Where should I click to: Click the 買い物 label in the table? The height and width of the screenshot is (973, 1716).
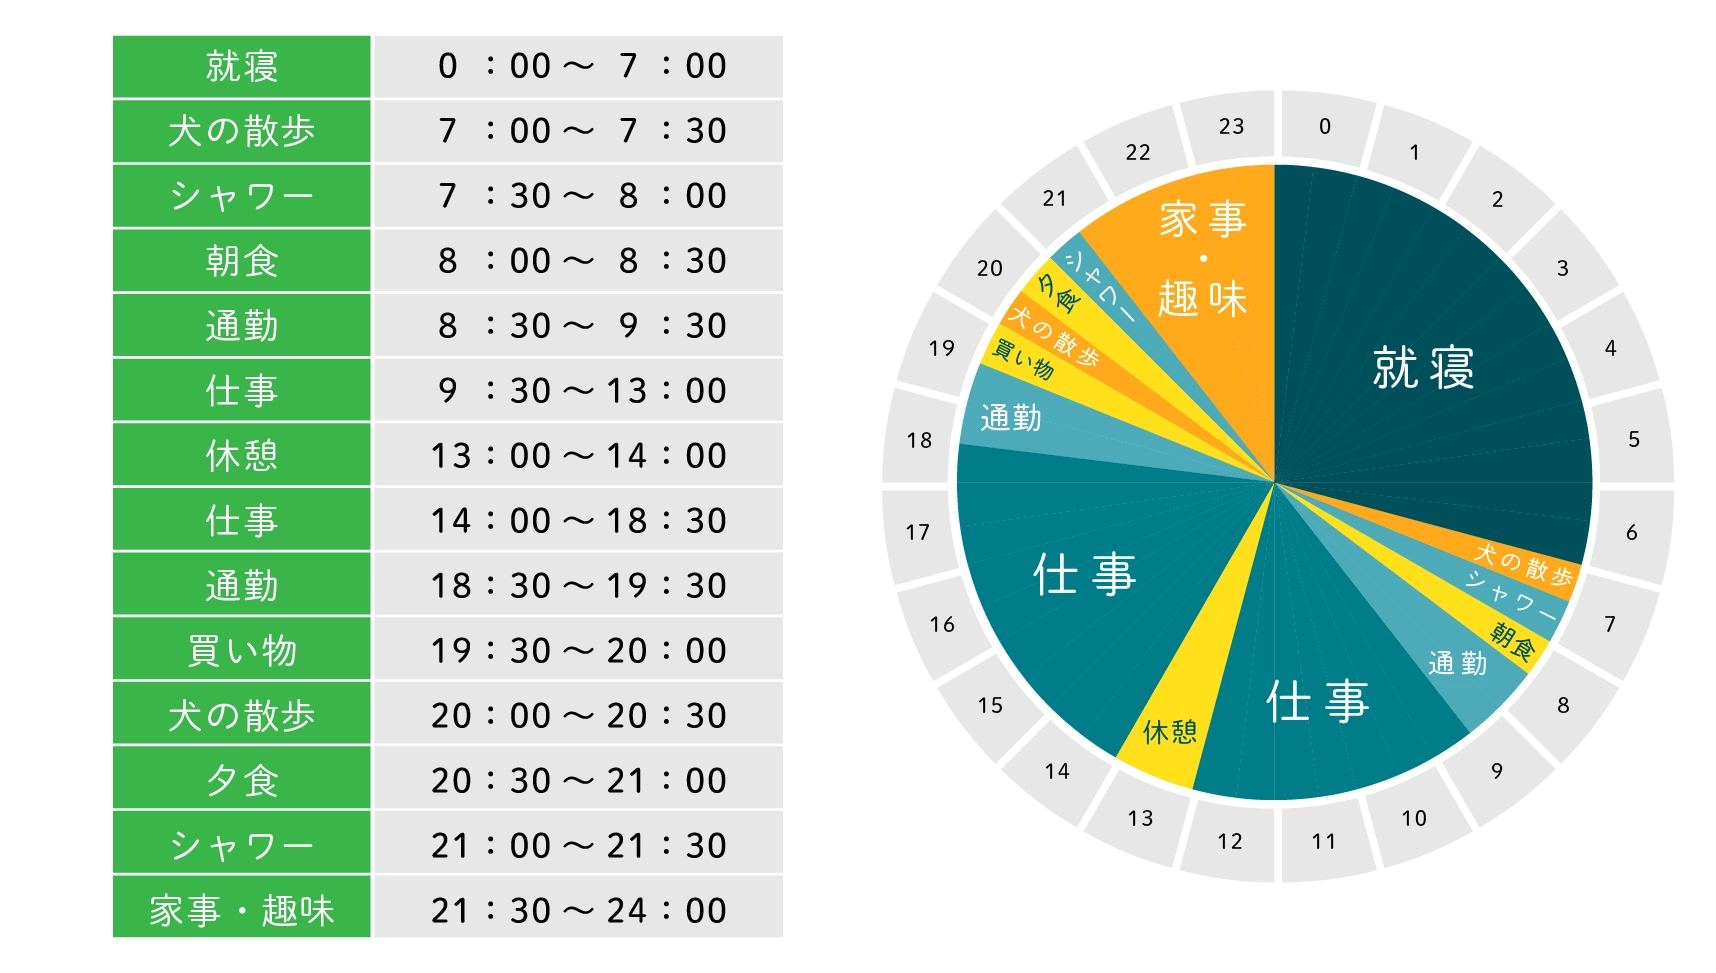pos(241,651)
